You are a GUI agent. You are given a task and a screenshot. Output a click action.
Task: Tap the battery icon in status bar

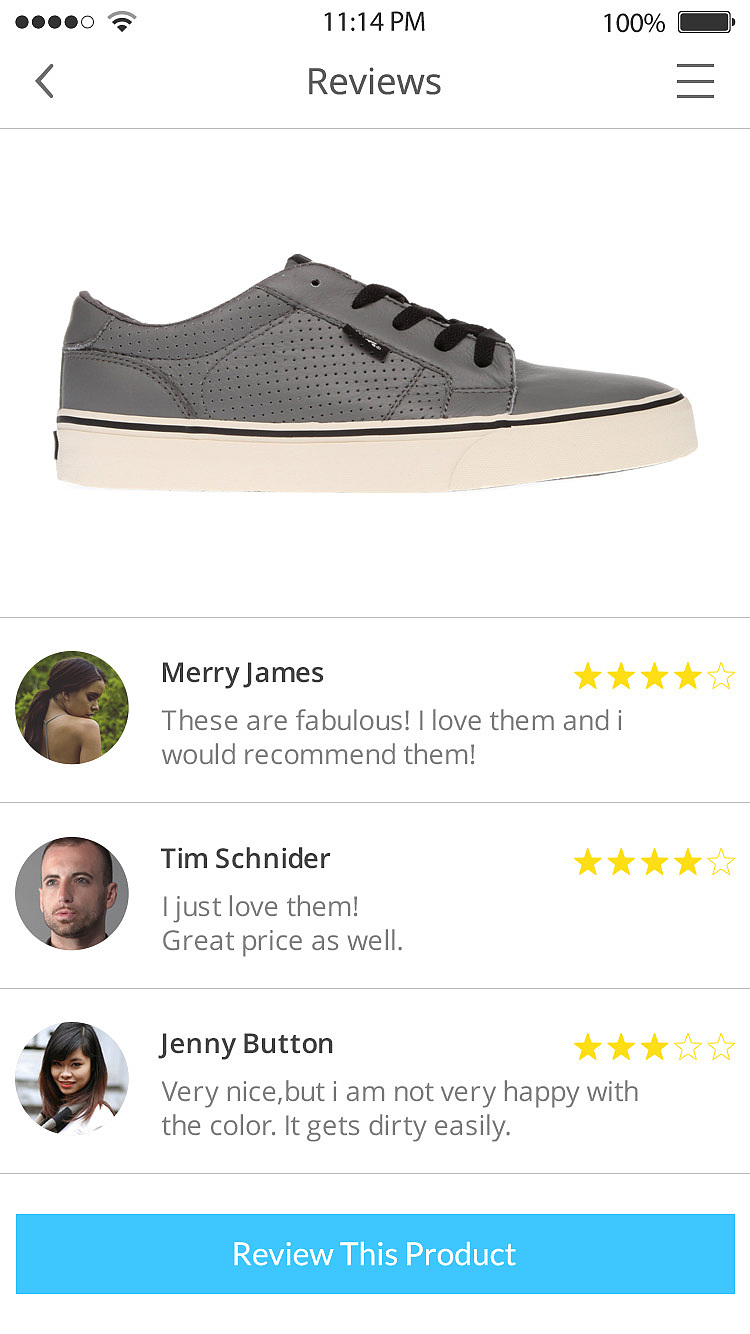(x=706, y=22)
